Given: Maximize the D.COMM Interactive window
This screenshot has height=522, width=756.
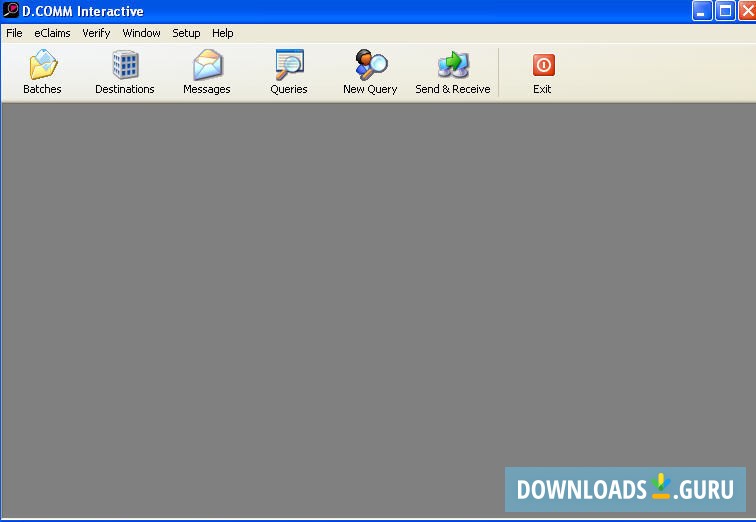Looking at the screenshot, I should [x=725, y=11].
